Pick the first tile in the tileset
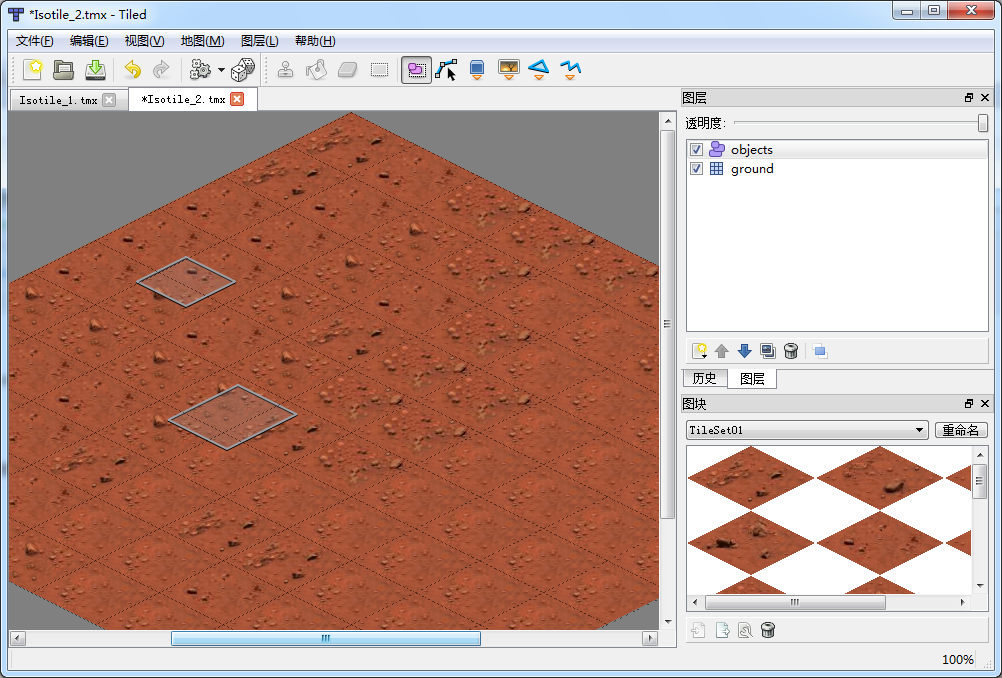Viewport: 1002px width, 678px height. pos(751,477)
